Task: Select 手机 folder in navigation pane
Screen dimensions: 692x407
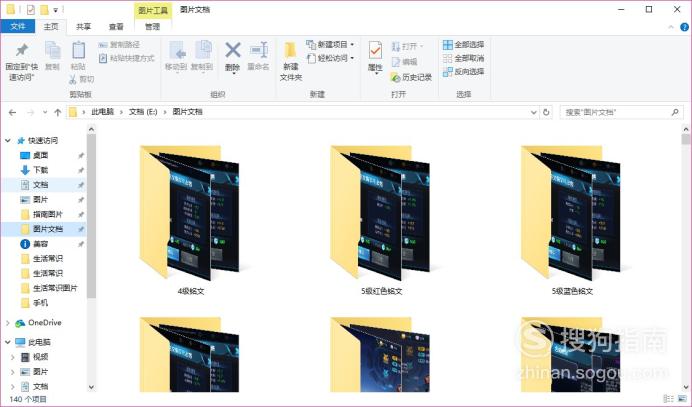Action: (40, 303)
